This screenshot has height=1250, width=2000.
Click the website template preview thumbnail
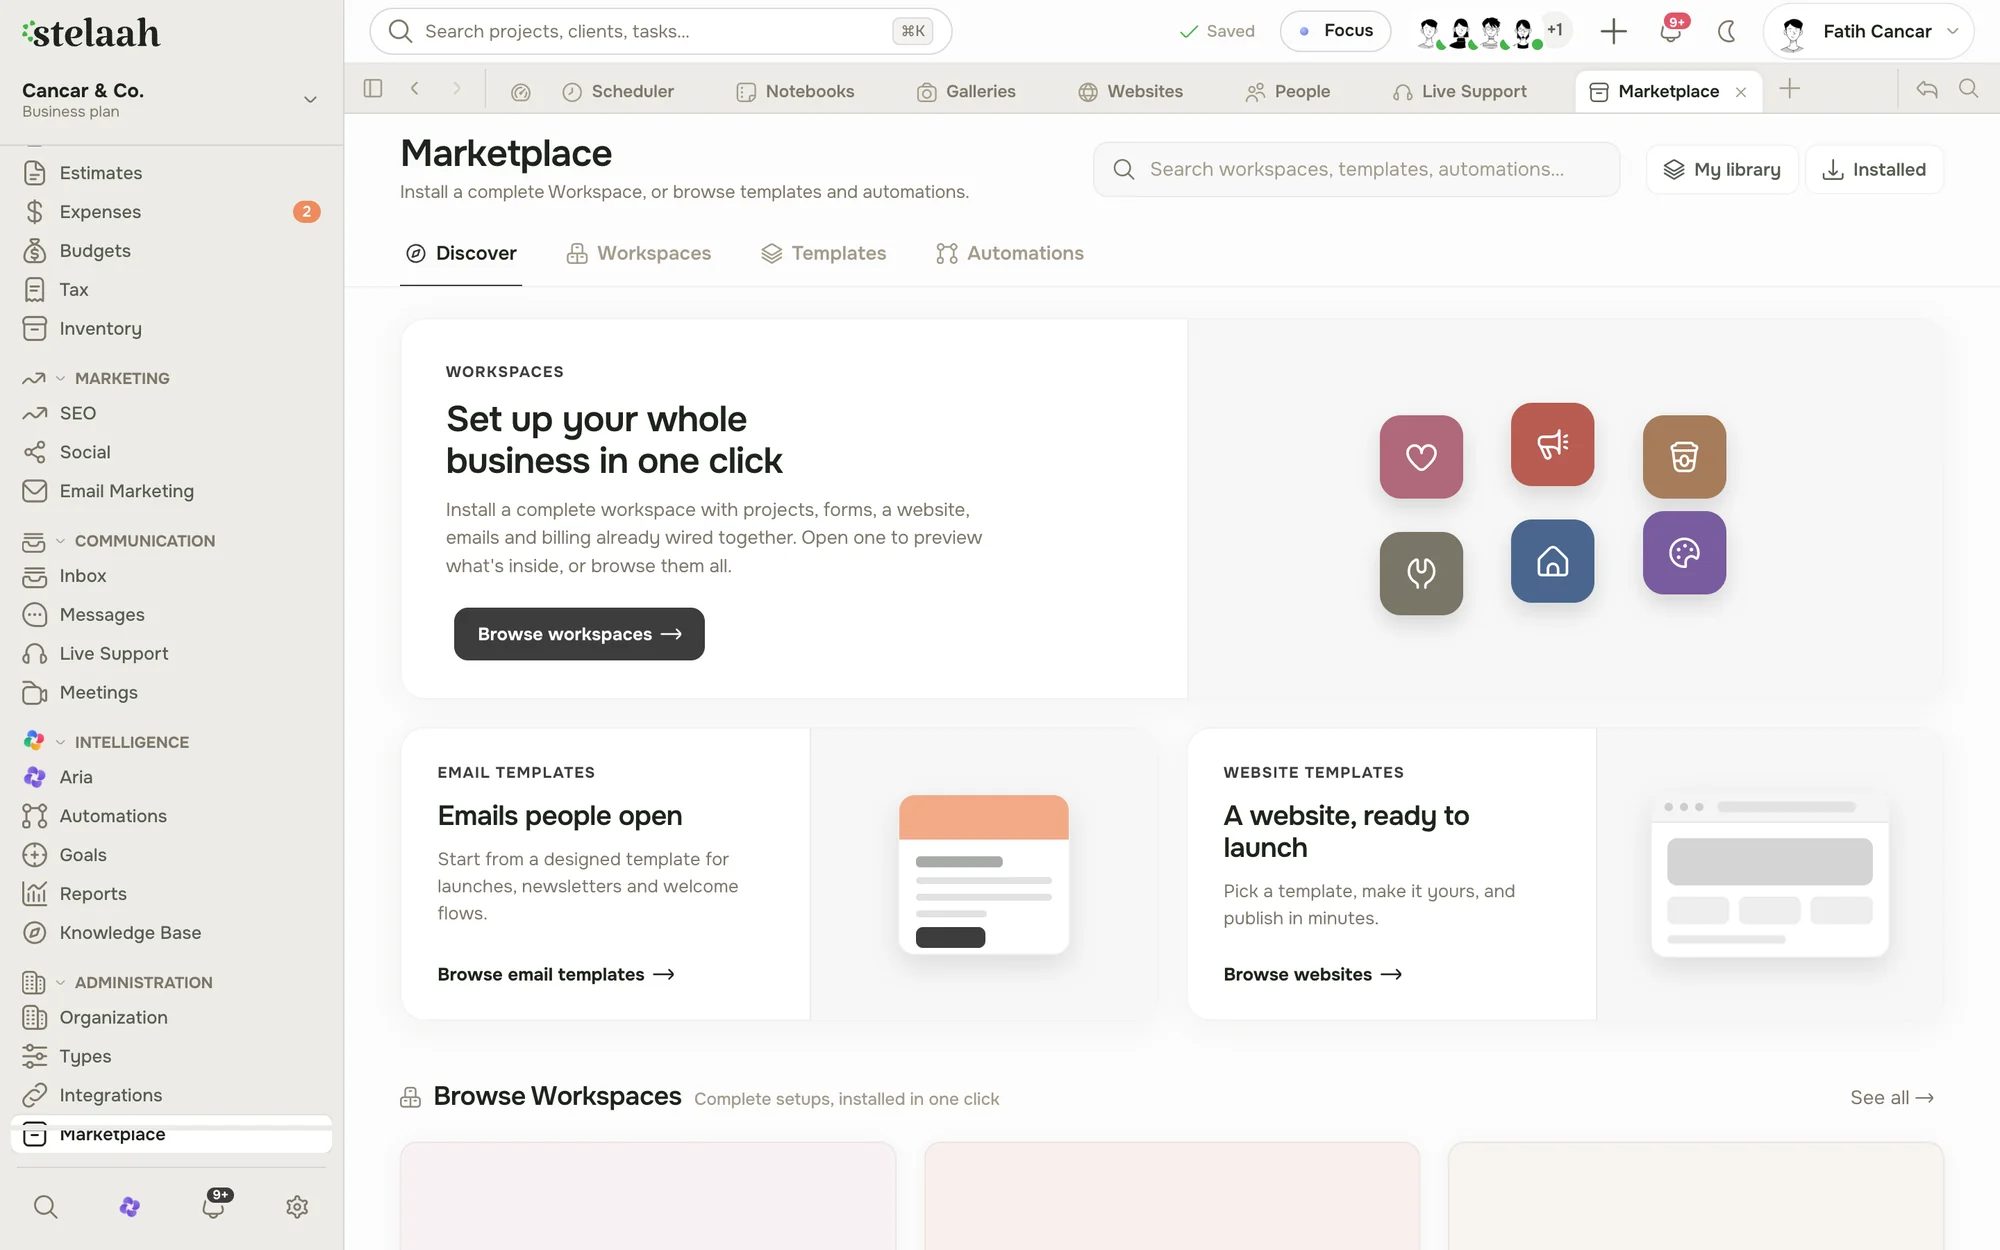(x=1770, y=874)
